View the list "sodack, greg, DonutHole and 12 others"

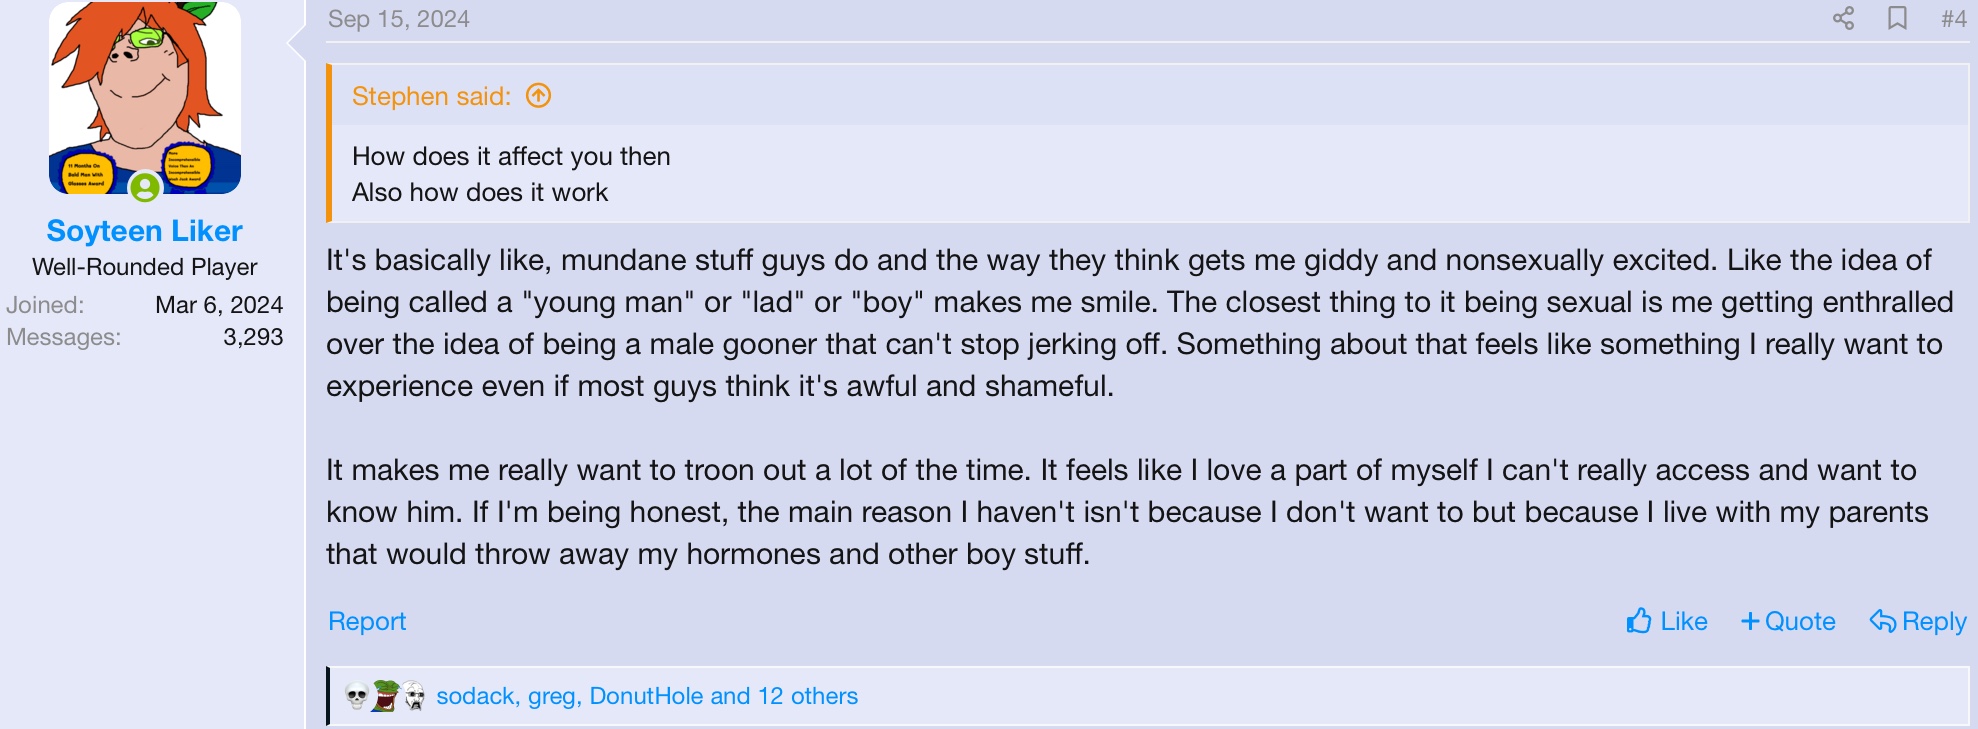point(647,696)
